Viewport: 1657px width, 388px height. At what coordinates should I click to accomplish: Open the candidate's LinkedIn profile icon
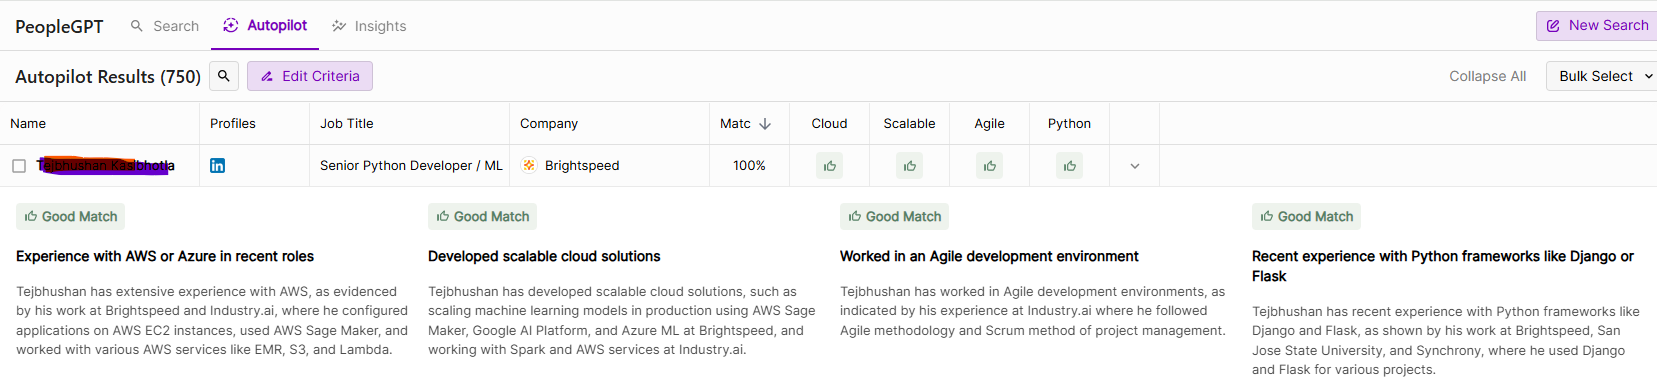[x=217, y=165]
